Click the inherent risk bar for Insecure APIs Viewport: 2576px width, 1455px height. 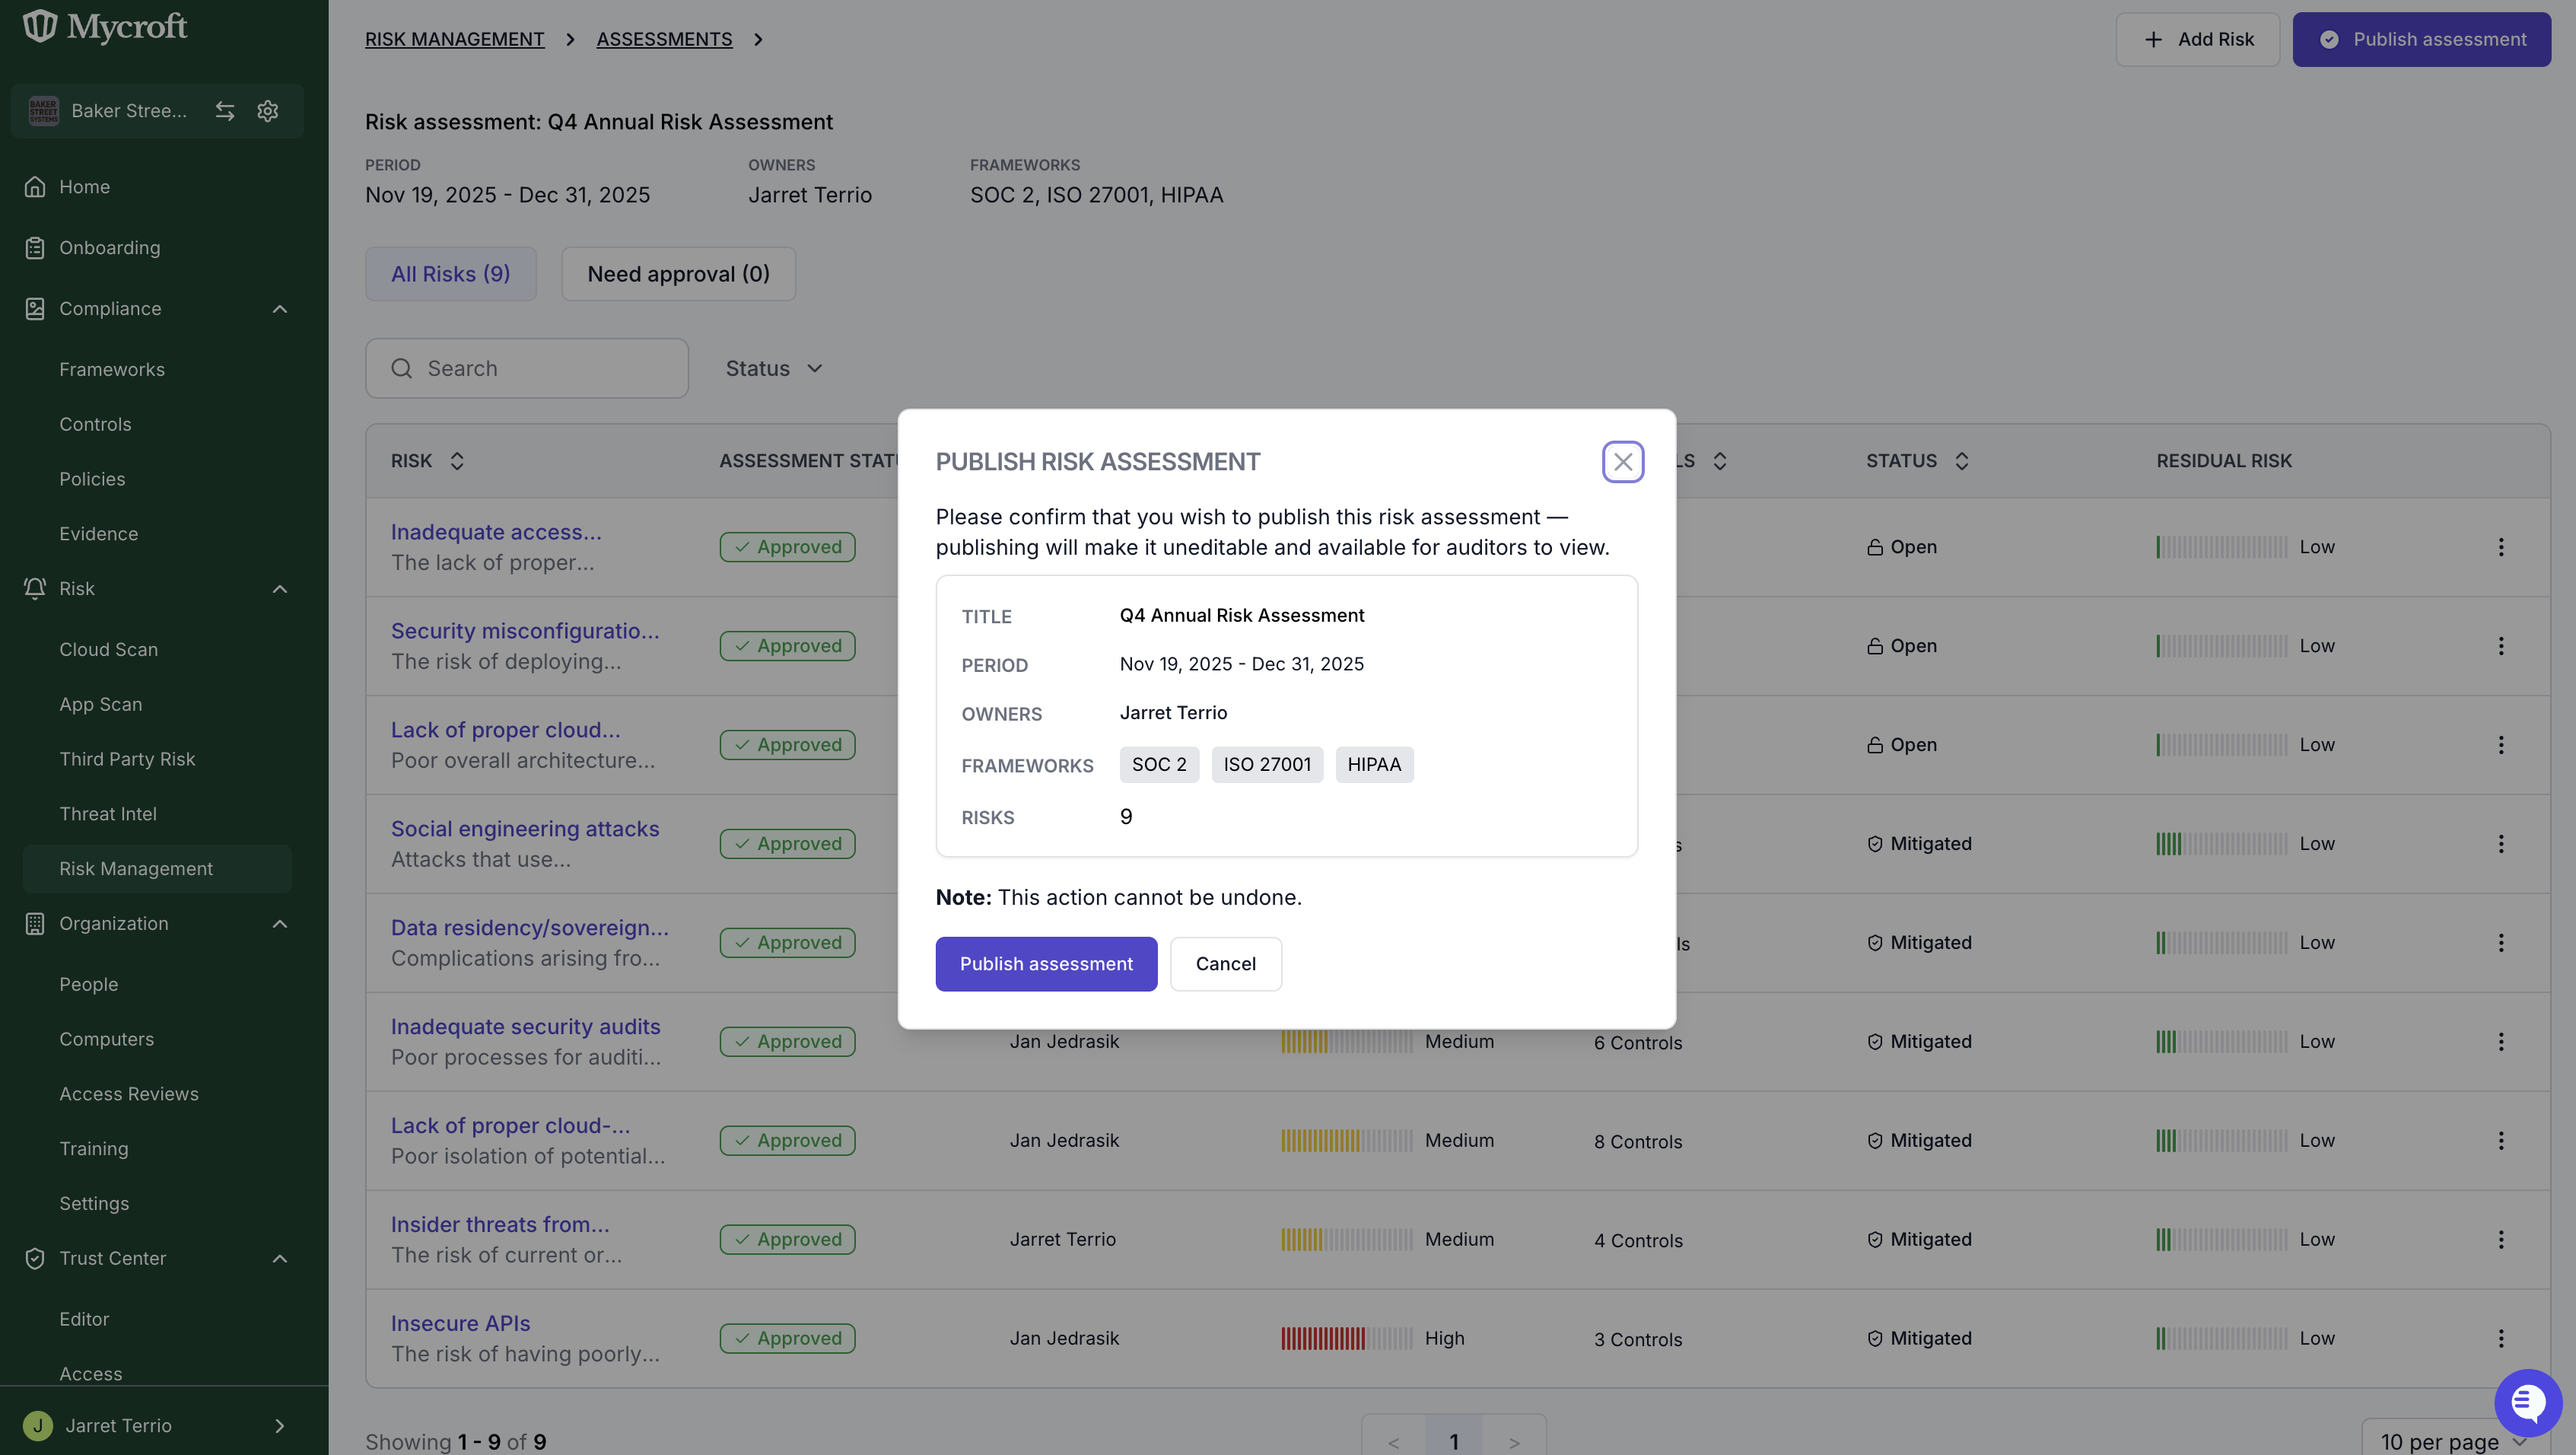pos(1347,1339)
